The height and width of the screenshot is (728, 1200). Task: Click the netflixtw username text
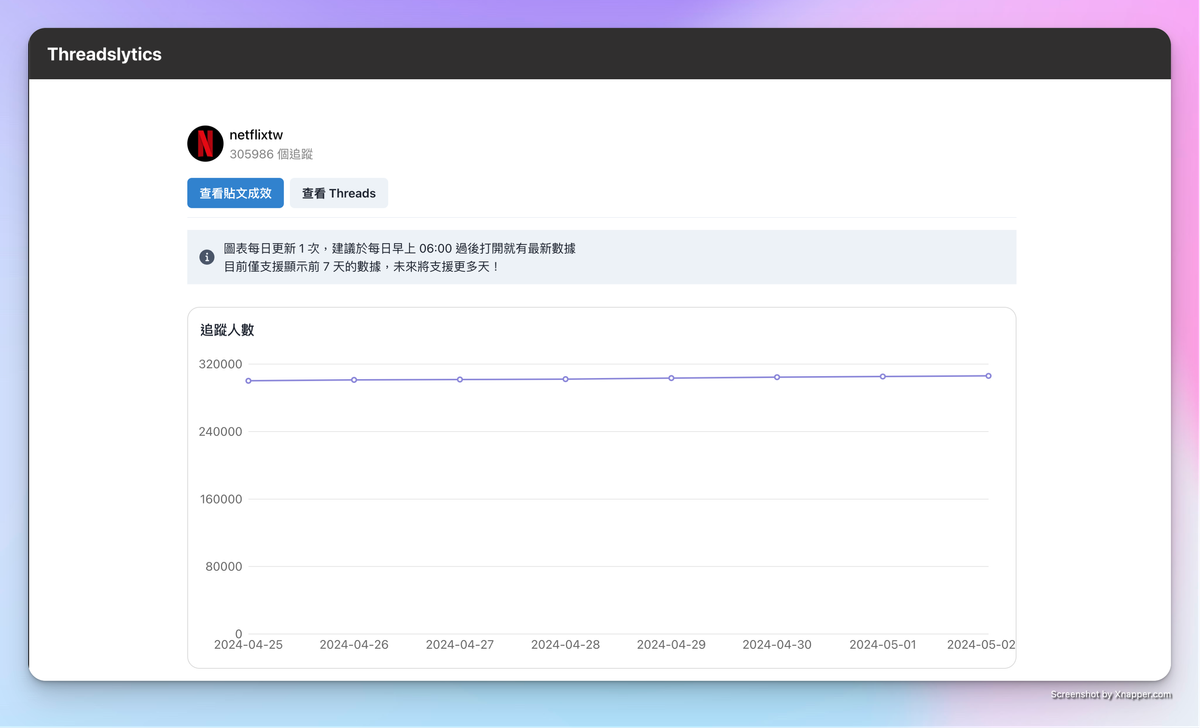(256, 135)
